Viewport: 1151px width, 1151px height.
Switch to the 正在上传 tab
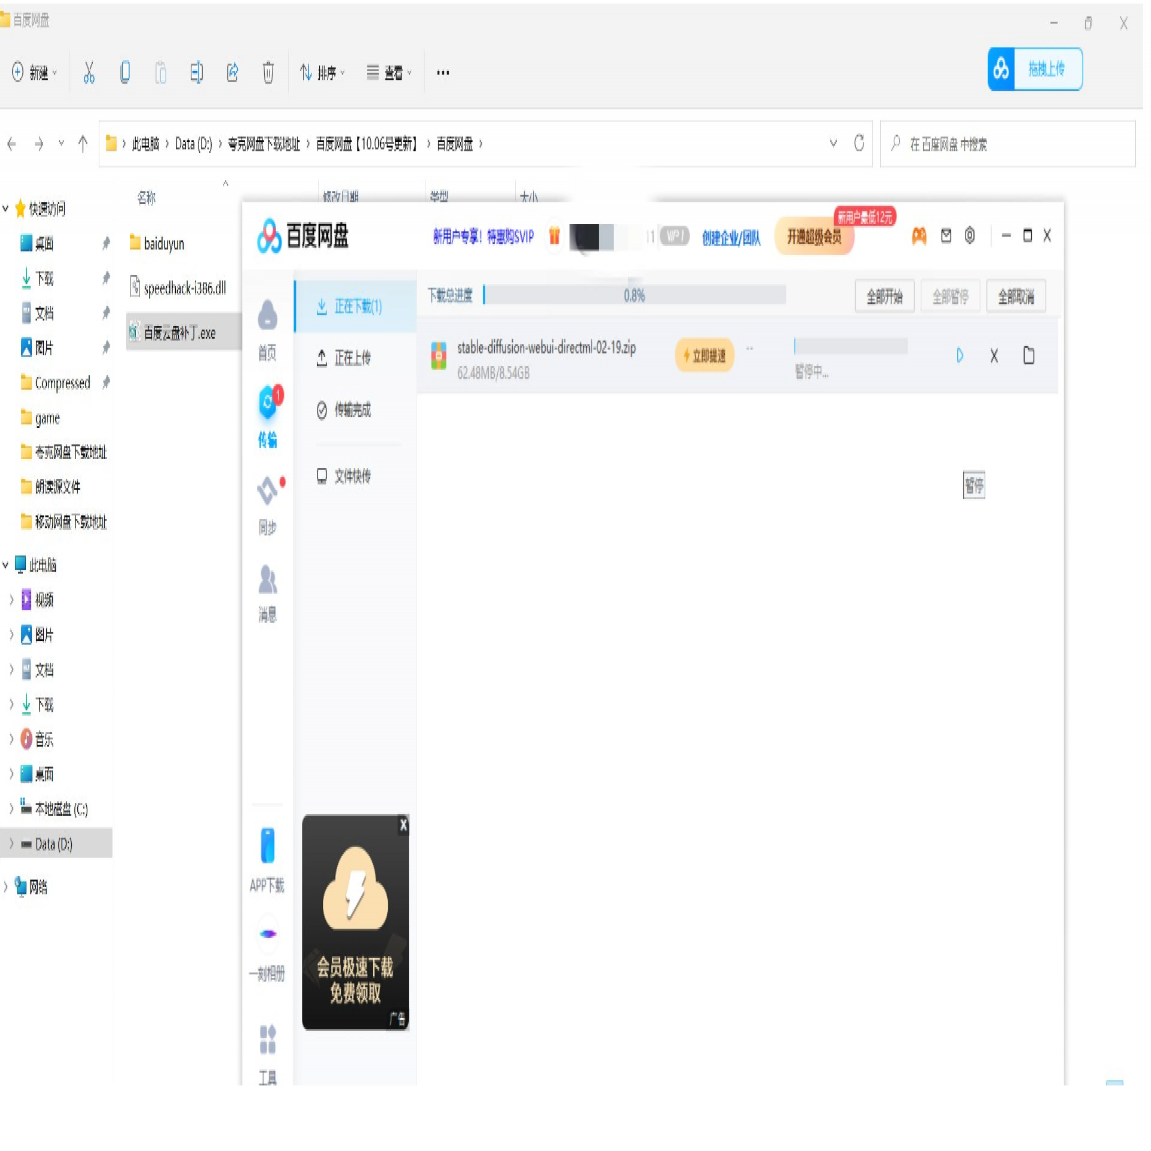[x=344, y=357]
